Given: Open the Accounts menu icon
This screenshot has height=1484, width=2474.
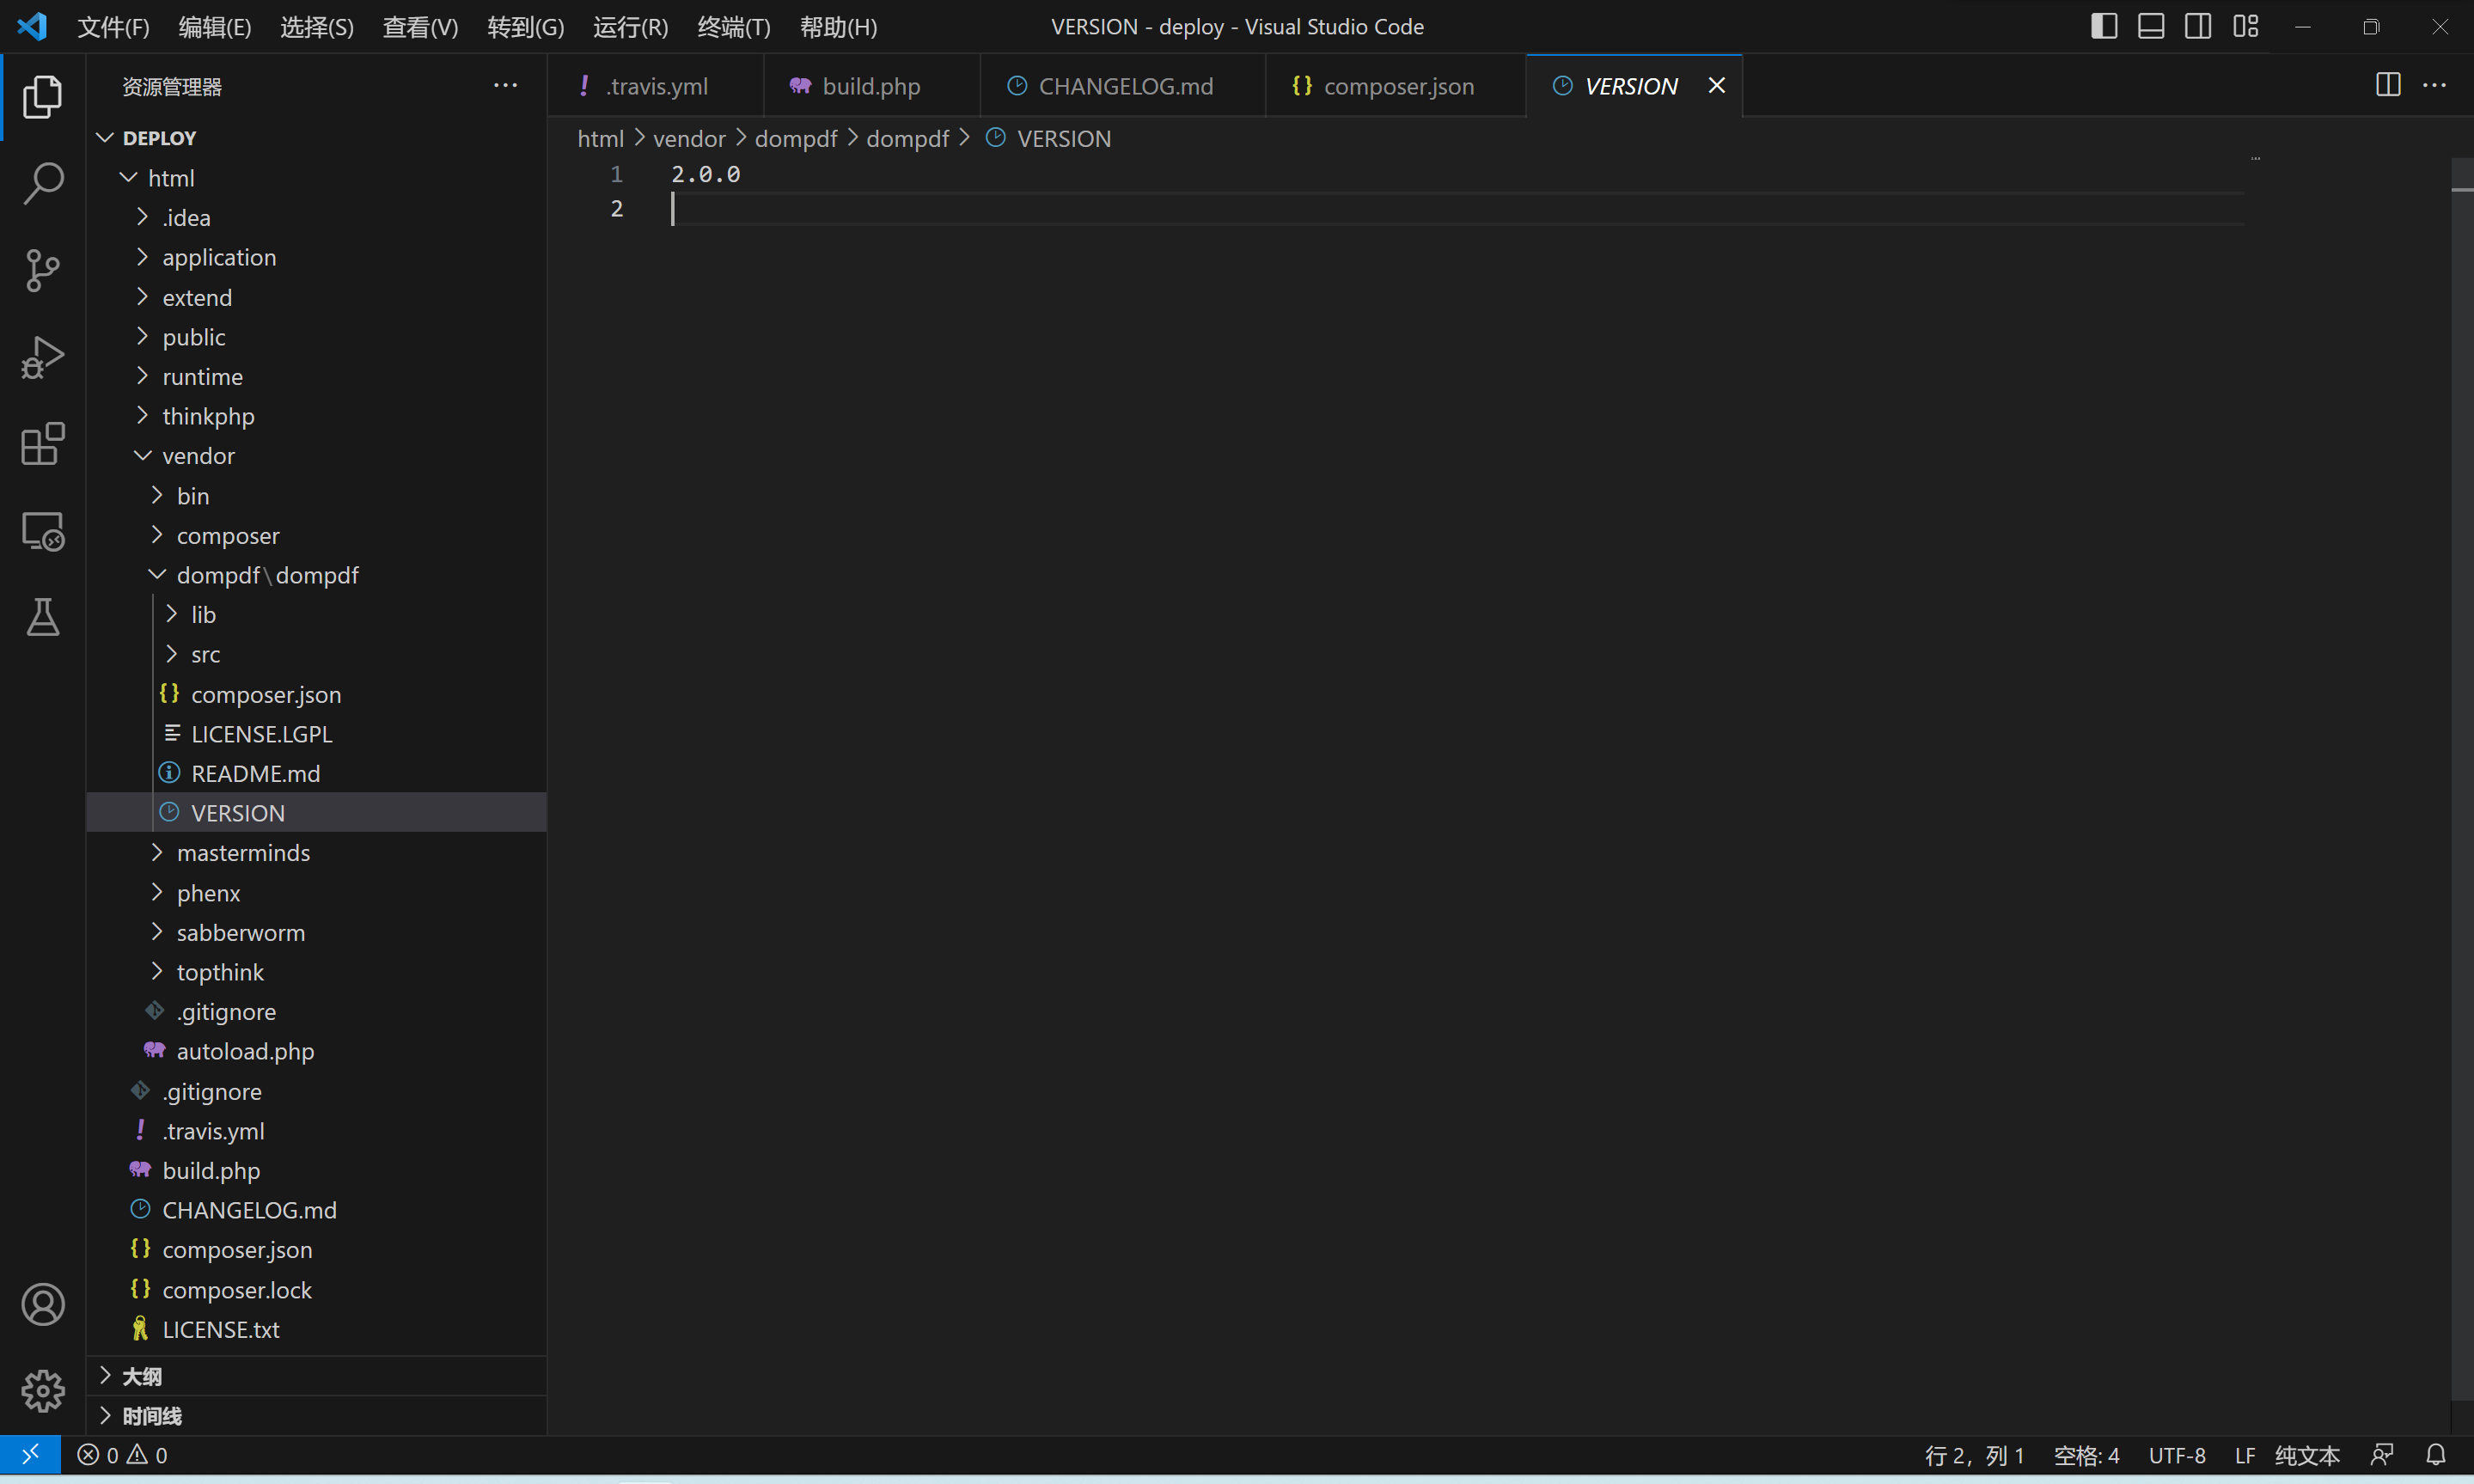Looking at the screenshot, I should (43, 1305).
